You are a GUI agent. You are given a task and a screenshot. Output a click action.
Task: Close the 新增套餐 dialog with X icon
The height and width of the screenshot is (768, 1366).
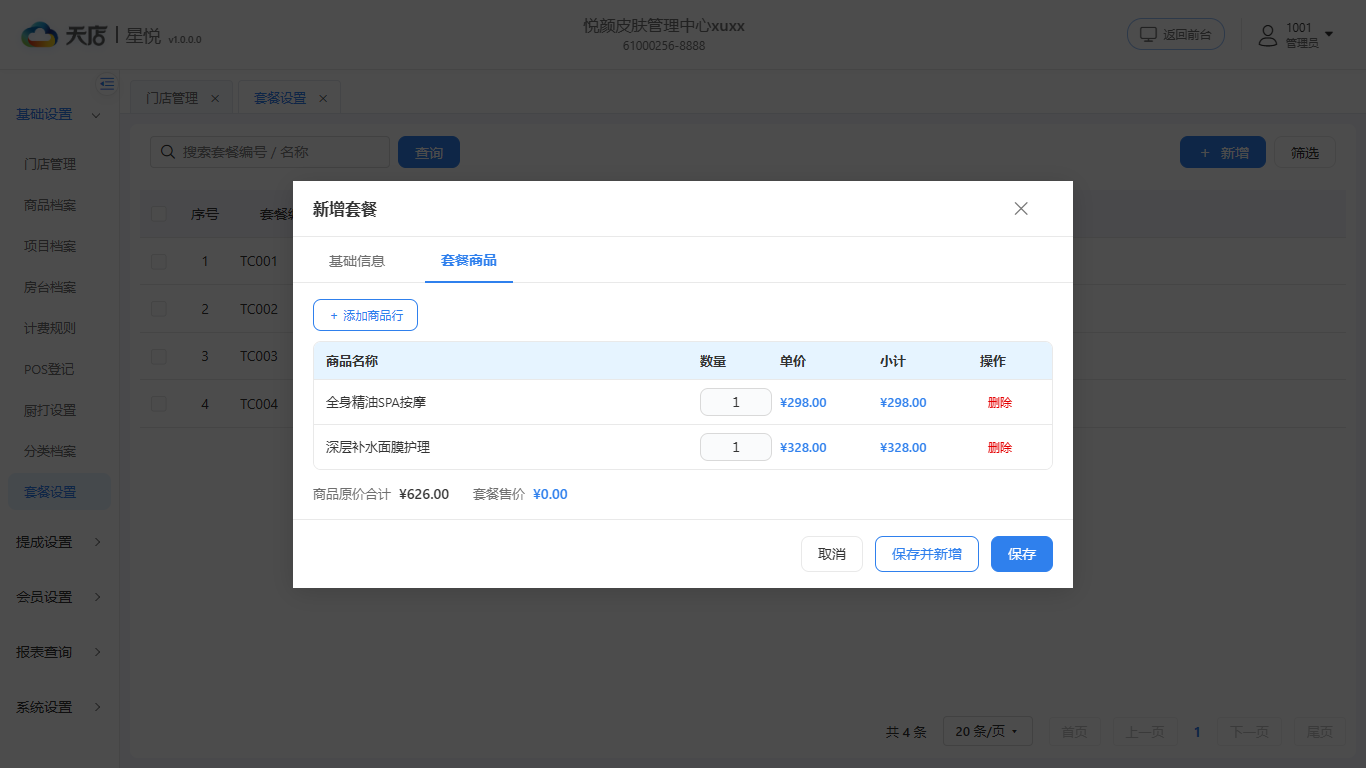tap(1021, 209)
